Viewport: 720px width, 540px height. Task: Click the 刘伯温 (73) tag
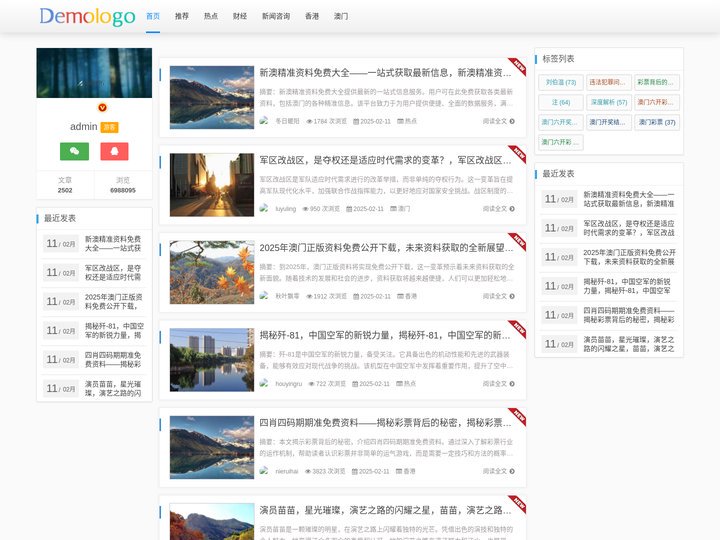pyautogui.click(x=561, y=83)
